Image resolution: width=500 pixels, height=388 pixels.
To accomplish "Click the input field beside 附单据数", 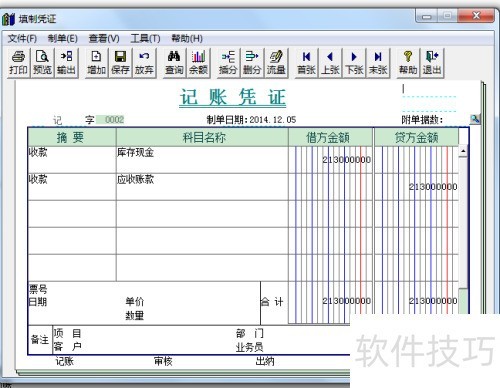I will 456,120.
